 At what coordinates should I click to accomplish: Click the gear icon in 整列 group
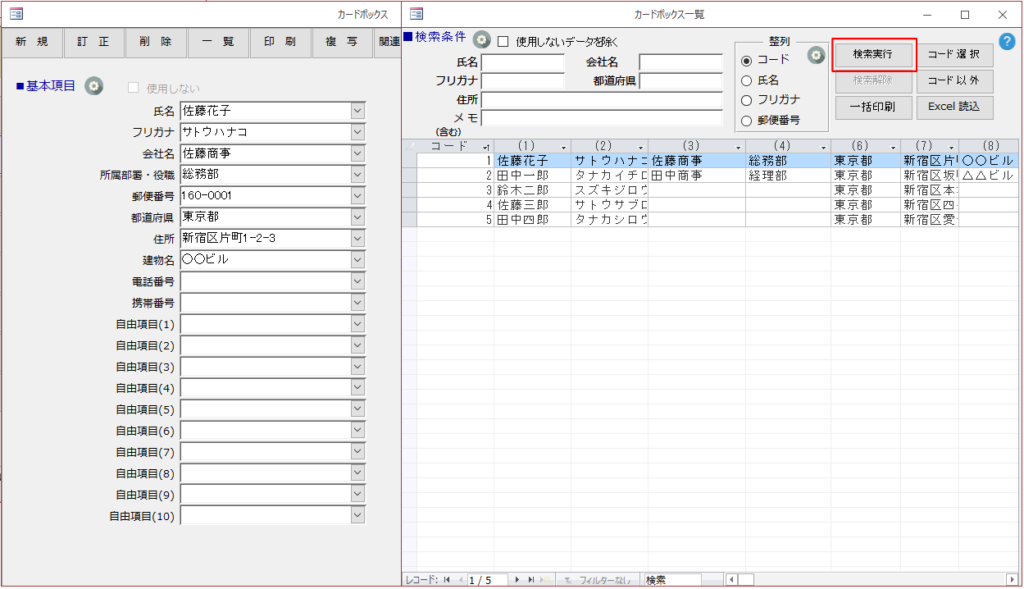(x=816, y=55)
